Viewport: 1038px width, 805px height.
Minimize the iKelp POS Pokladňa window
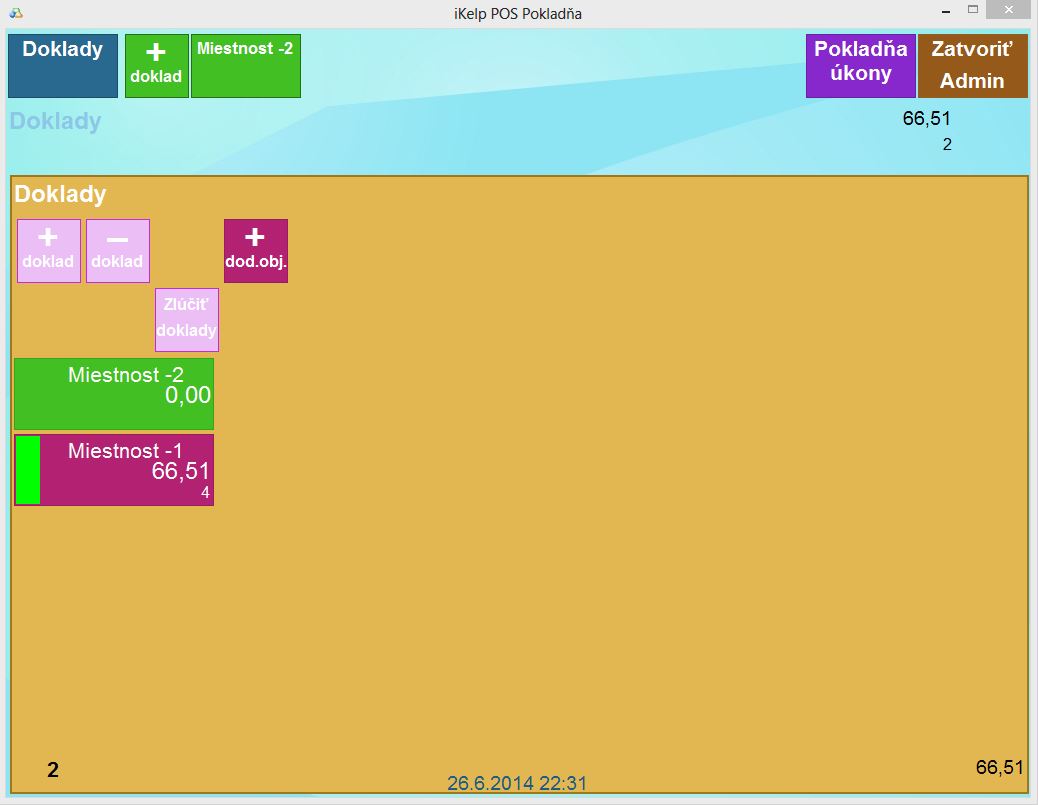click(944, 11)
